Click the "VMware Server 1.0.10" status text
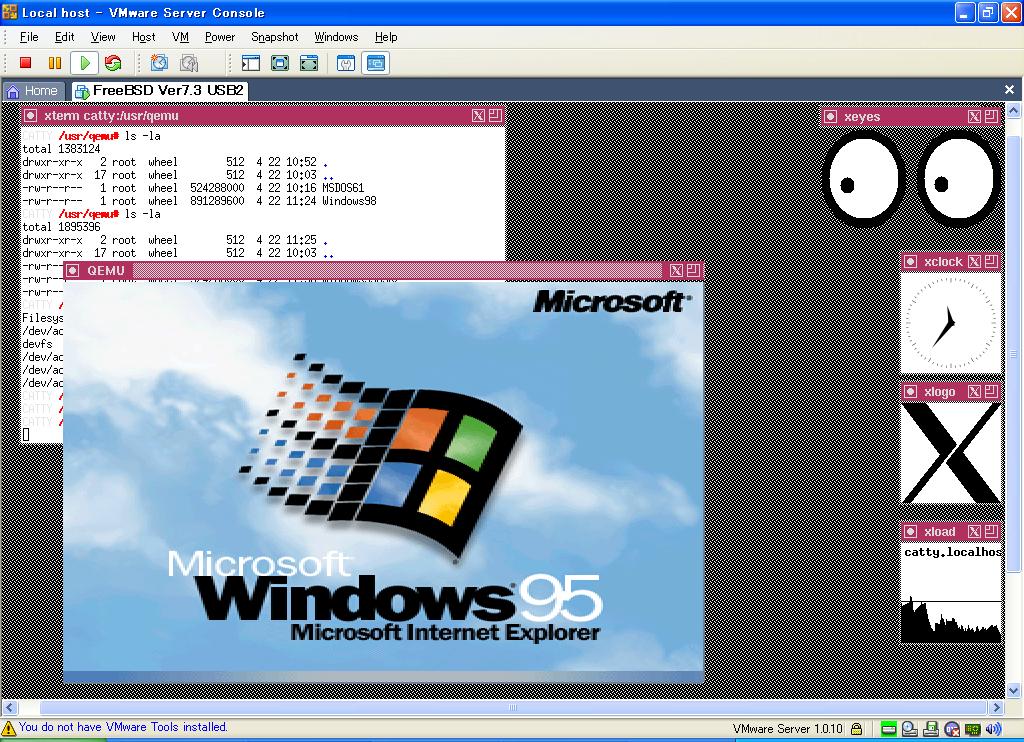This screenshot has height=742, width=1024. (x=788, y=729)
